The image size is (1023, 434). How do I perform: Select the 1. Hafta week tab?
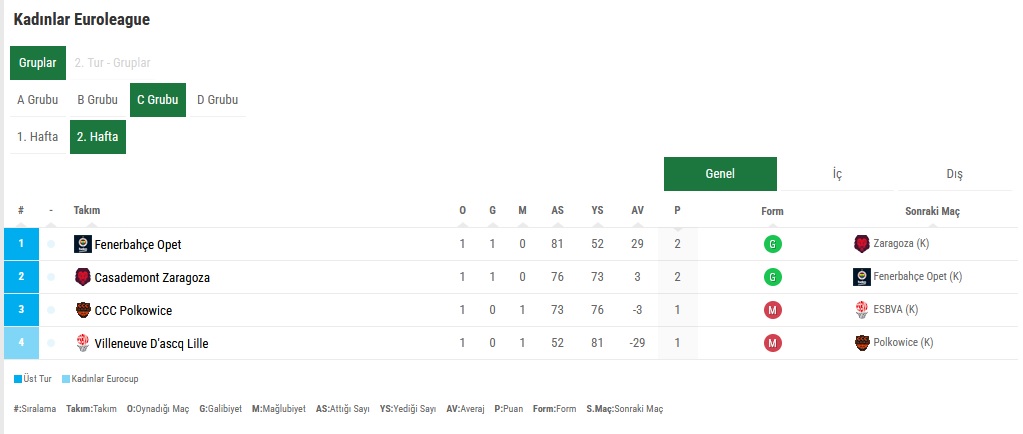pyautogui.click(x=38, y=137)
